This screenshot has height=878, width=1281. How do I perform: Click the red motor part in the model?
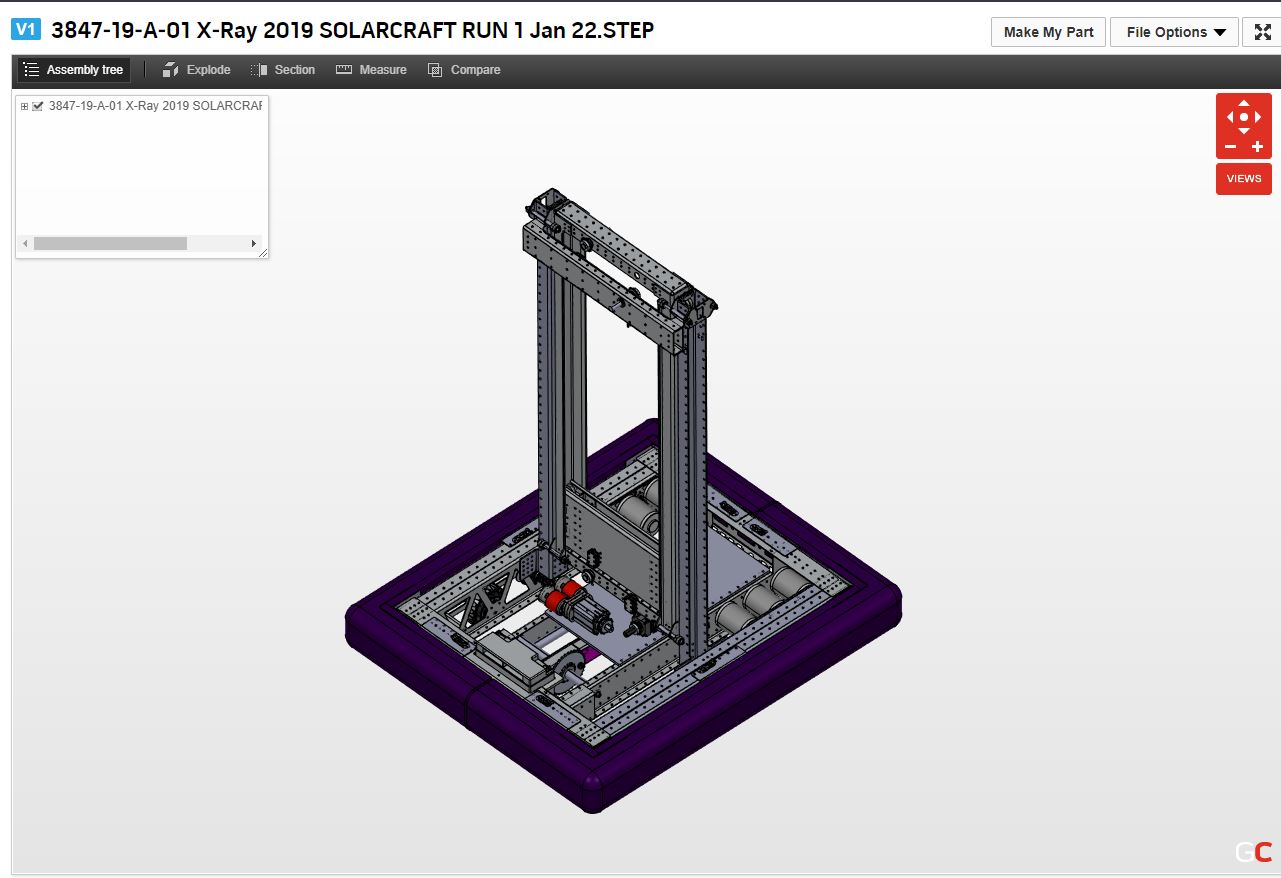point(556,599)
